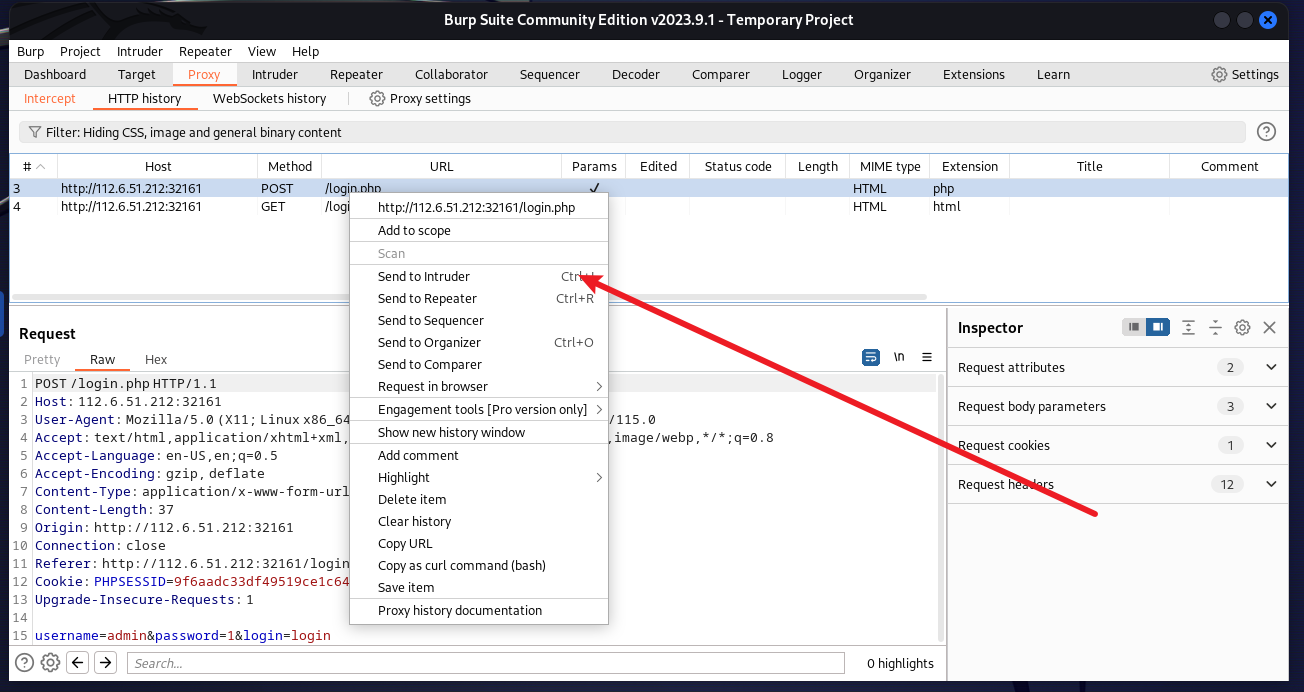This screenshot has height=692, width=1304.
Task: Open the Burp menu
Action: point(31,51)
